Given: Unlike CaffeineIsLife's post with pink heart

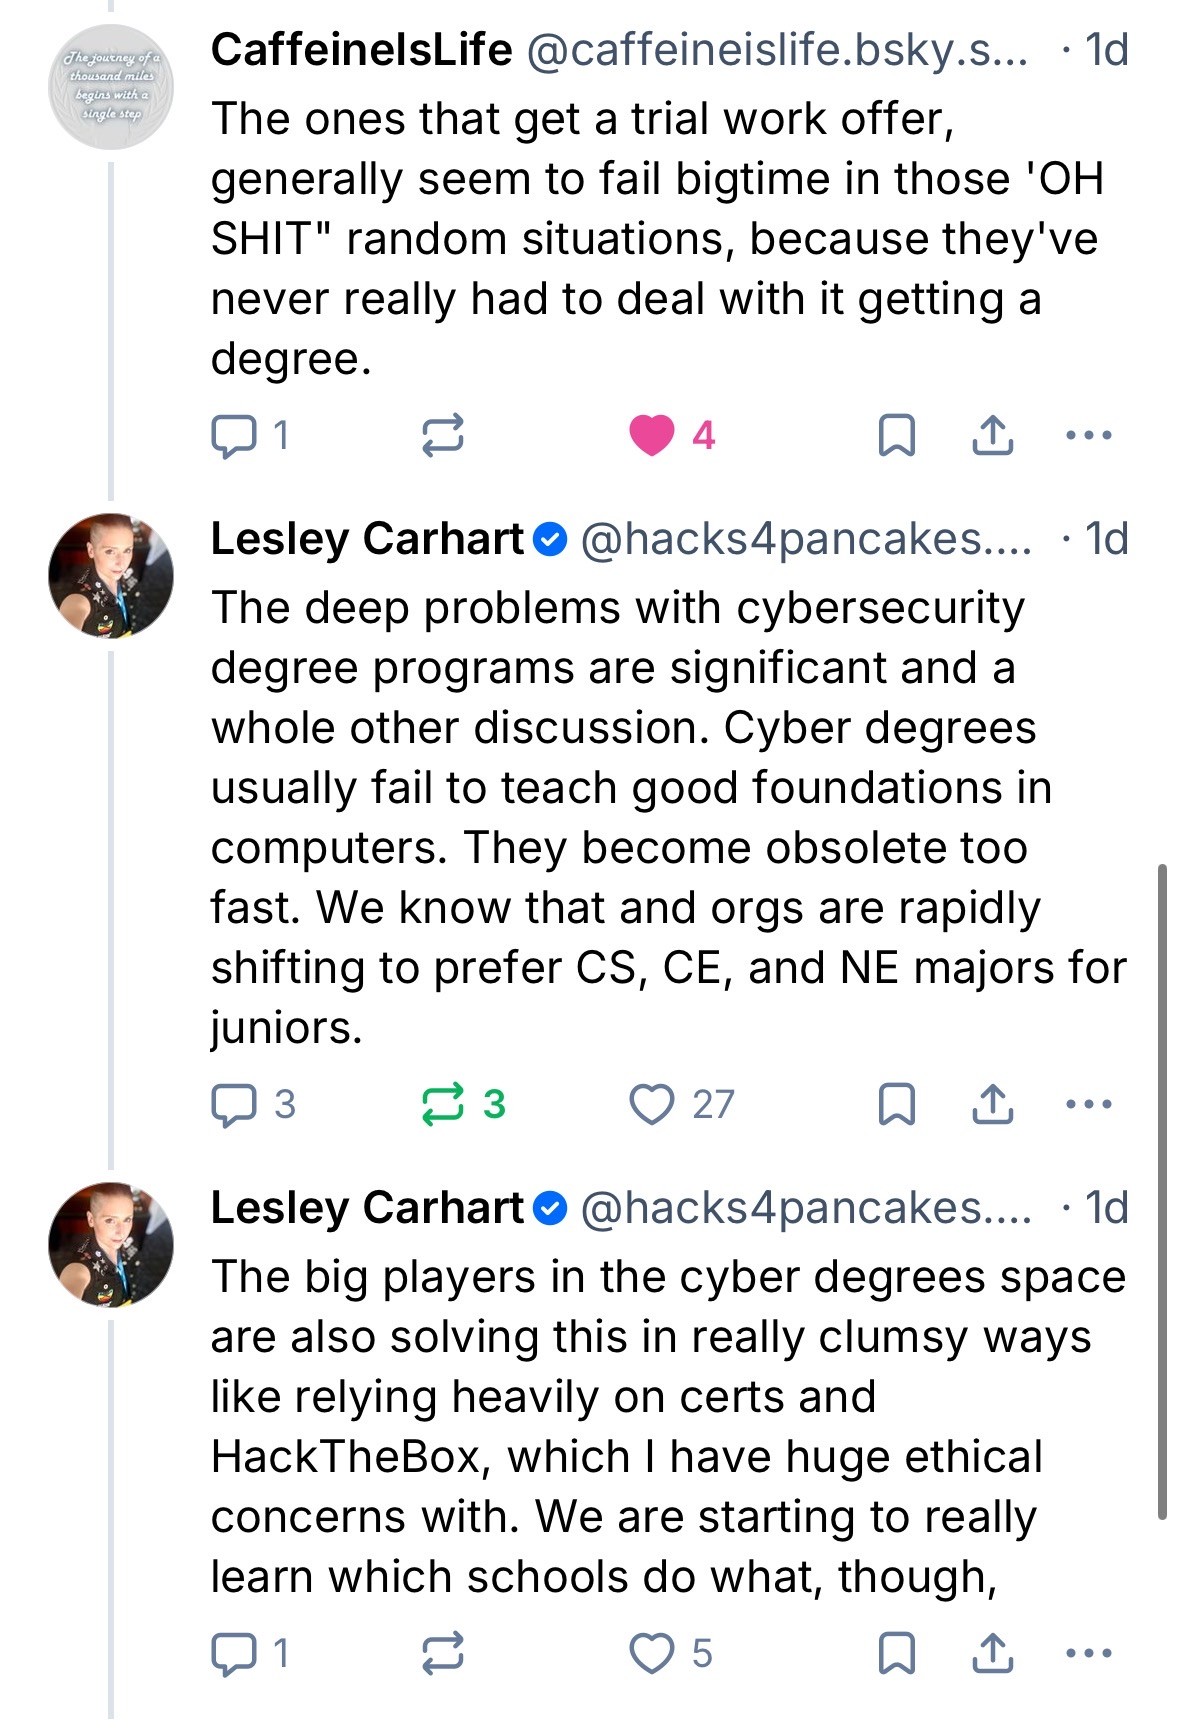Looking at the screenshot, I should [x=652, y=436].
